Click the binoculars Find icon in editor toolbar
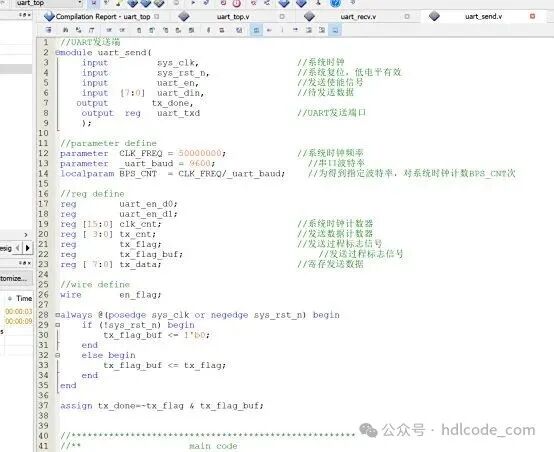This screenshot has width=554, height=452. pyautogui.click(x=65, y=30)
